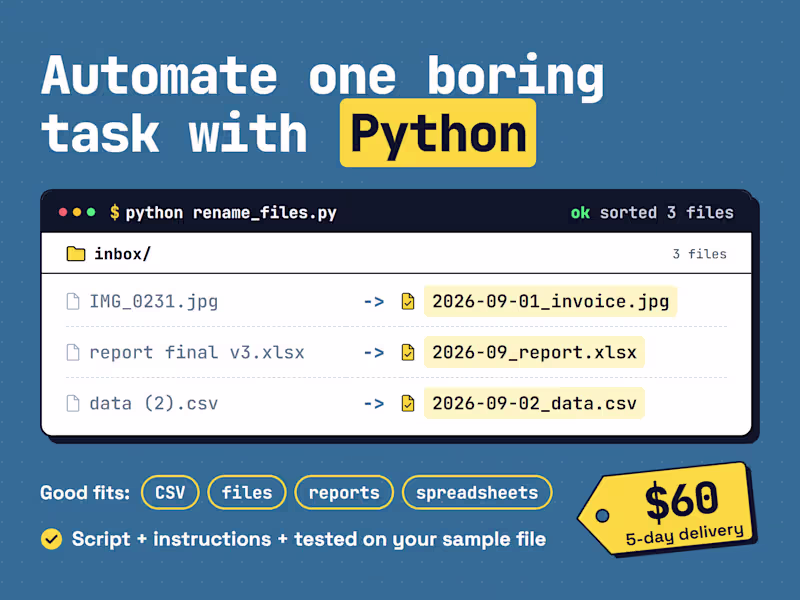The height and width of the screenshot is (600, 800).
Task: Click the arrow after IMG_0231.jpg
Action: [x=374, y=302]
